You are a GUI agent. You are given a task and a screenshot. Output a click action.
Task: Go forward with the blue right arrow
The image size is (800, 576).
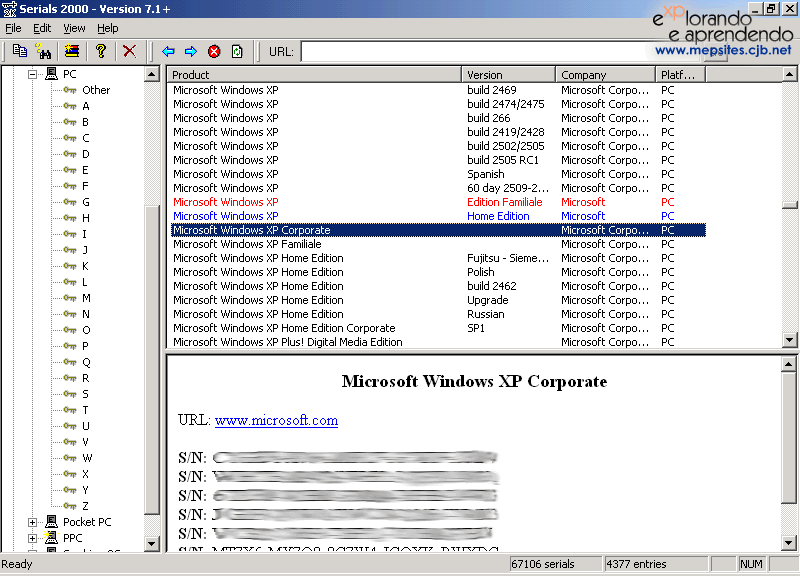pyautogui.click(x=191, y=52)
